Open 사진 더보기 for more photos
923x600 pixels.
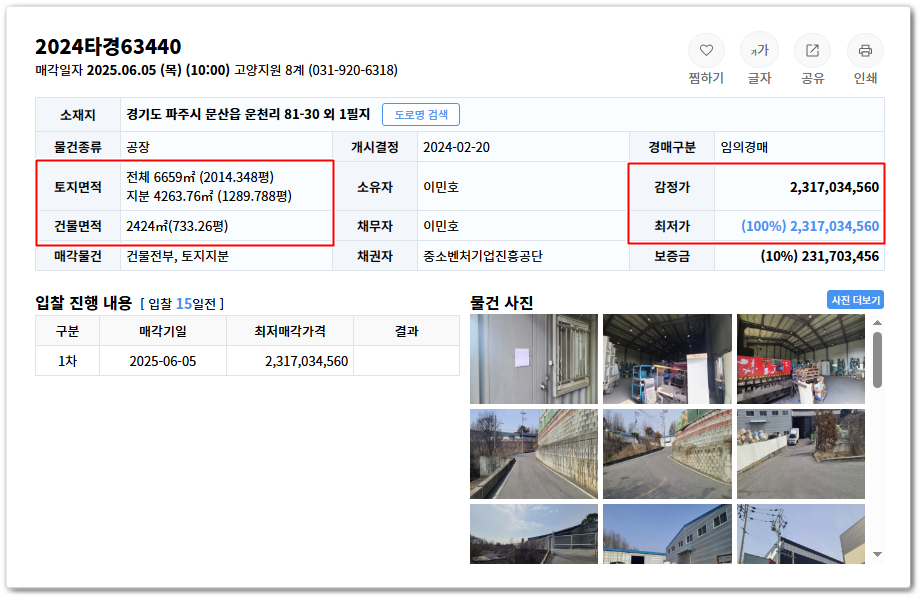(855, 300)
